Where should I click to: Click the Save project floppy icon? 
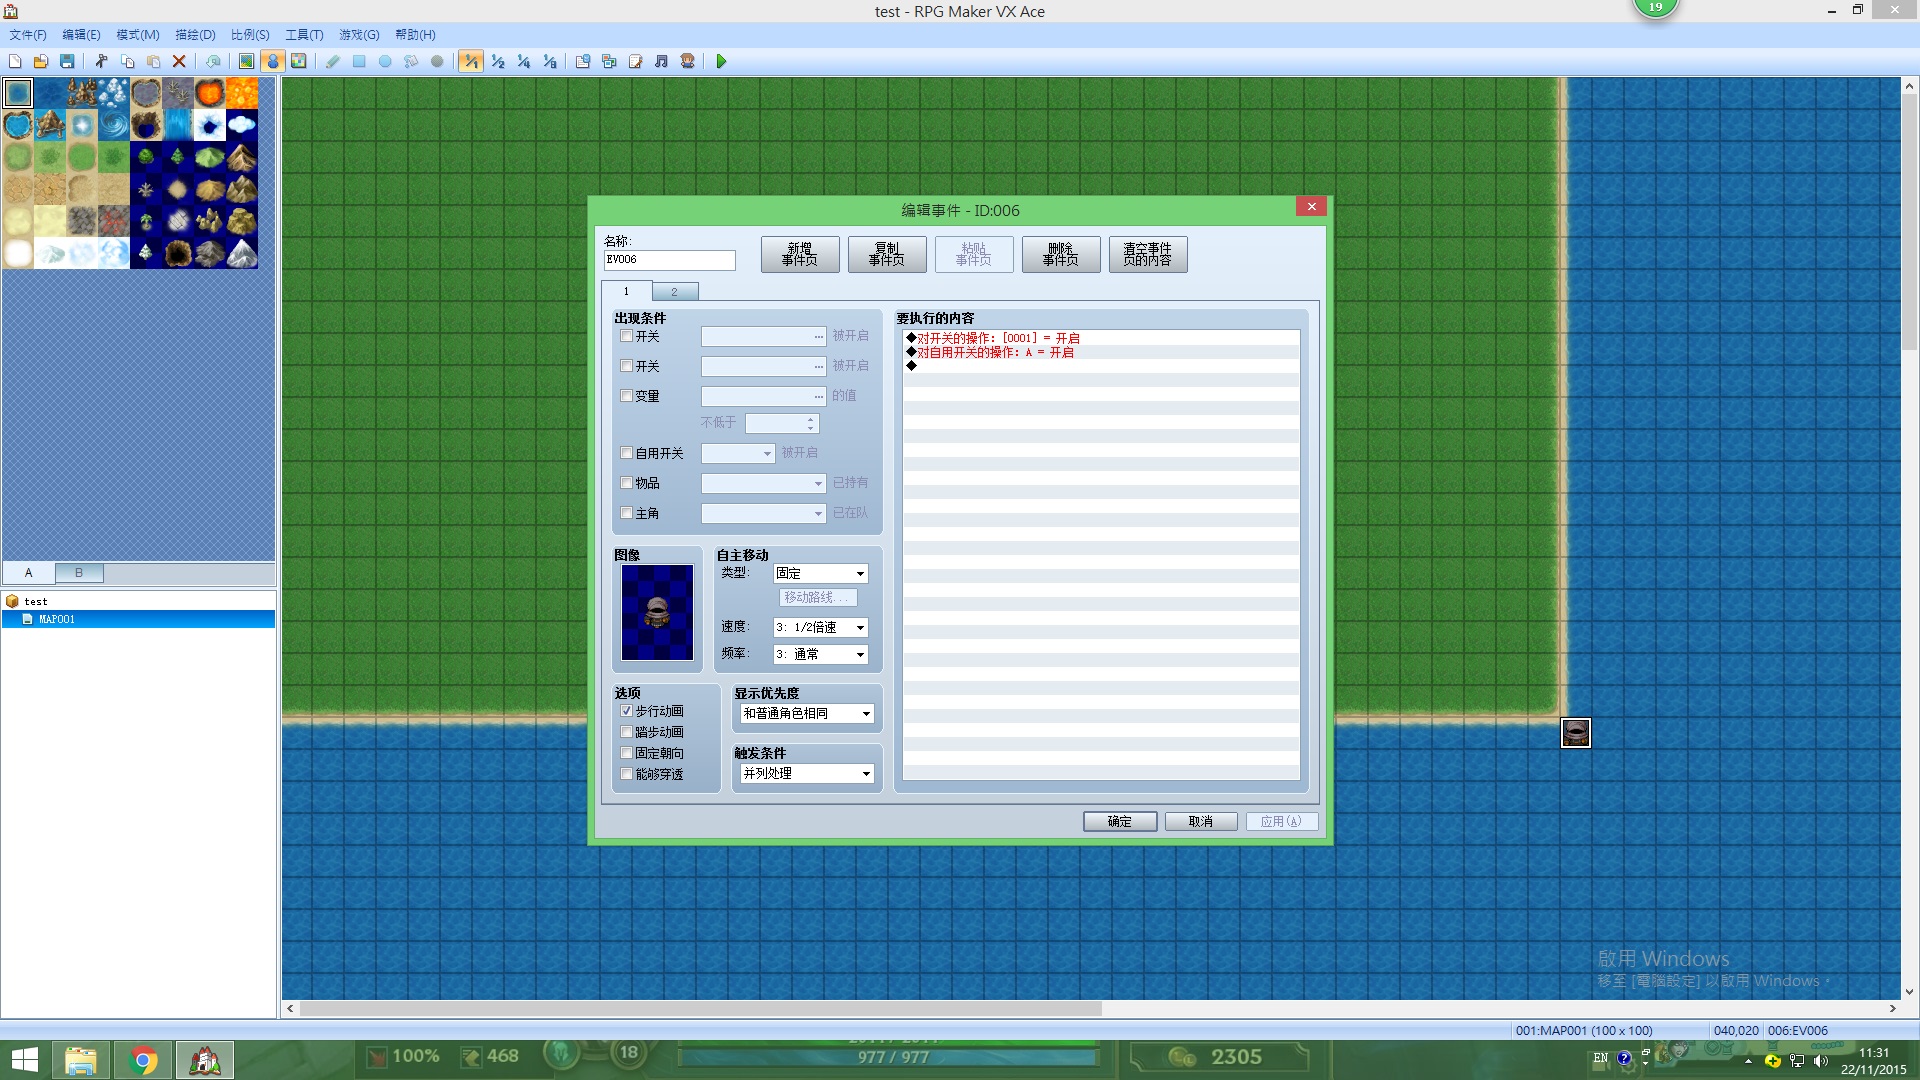click(x=67, y=62)
